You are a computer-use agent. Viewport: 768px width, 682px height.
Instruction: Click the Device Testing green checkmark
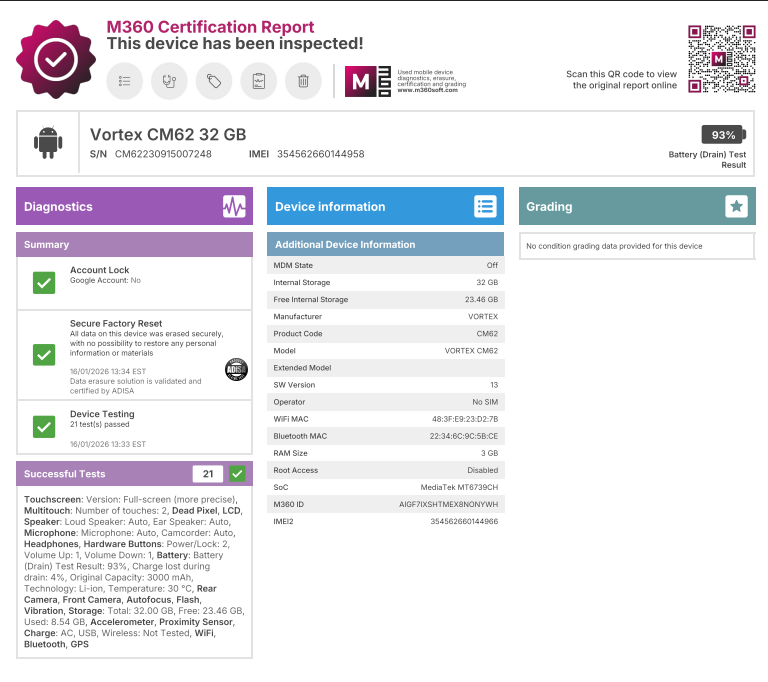(44, 427)
